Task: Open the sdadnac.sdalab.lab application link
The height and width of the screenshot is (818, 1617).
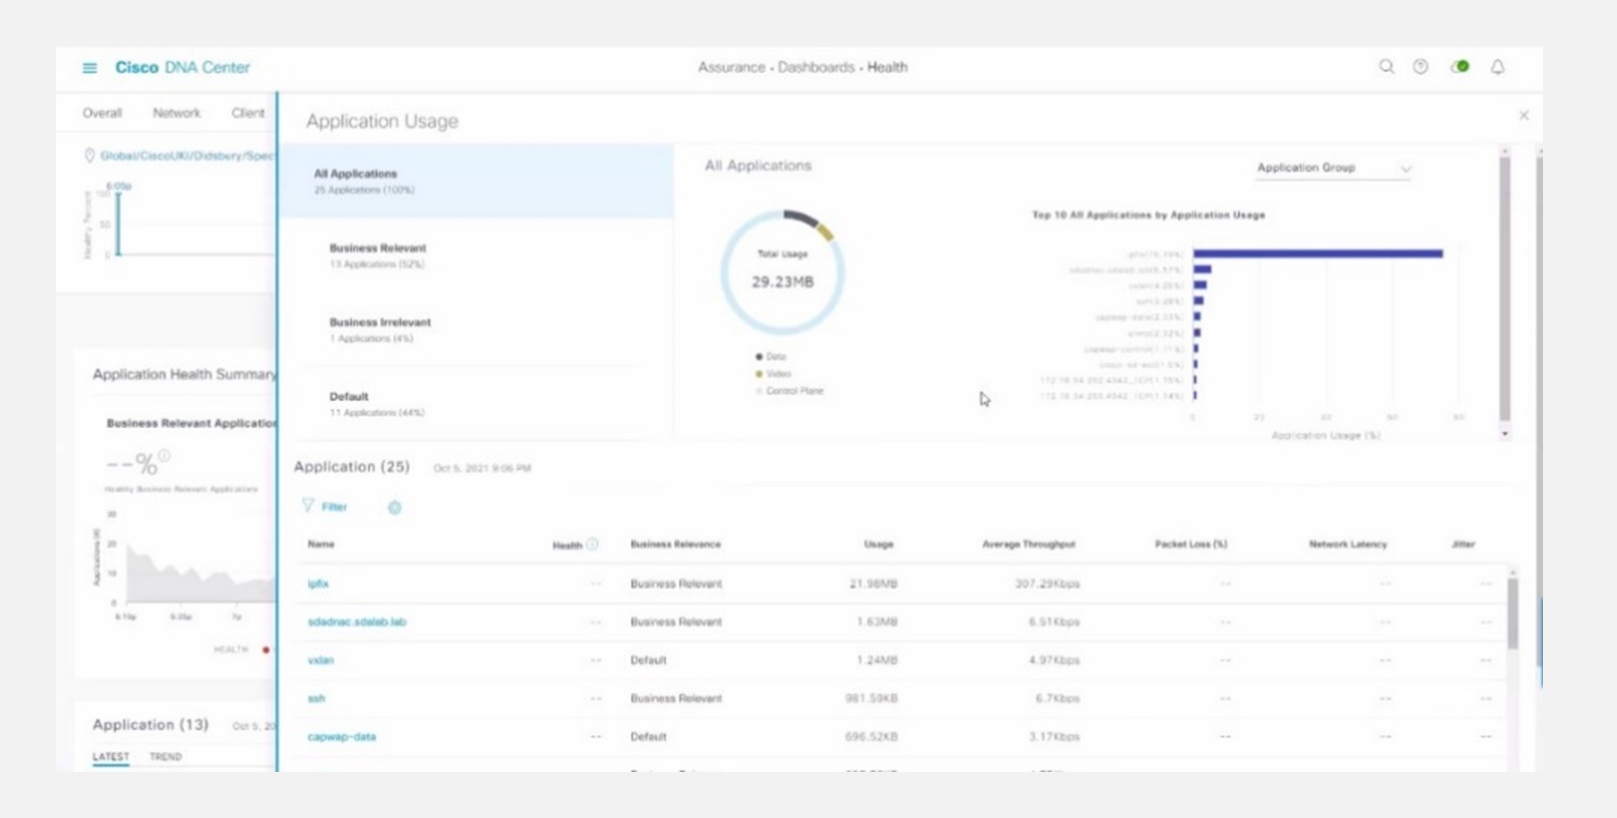Action: pos(356,622)
